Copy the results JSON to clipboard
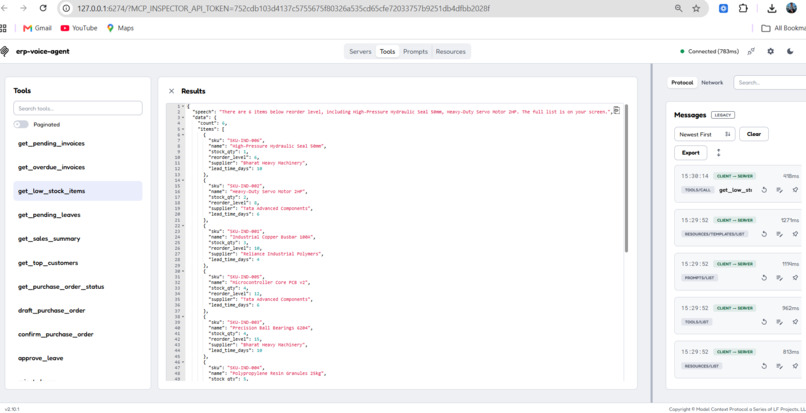The height and width of the screenshot is (413, 806). coord(617,110)
